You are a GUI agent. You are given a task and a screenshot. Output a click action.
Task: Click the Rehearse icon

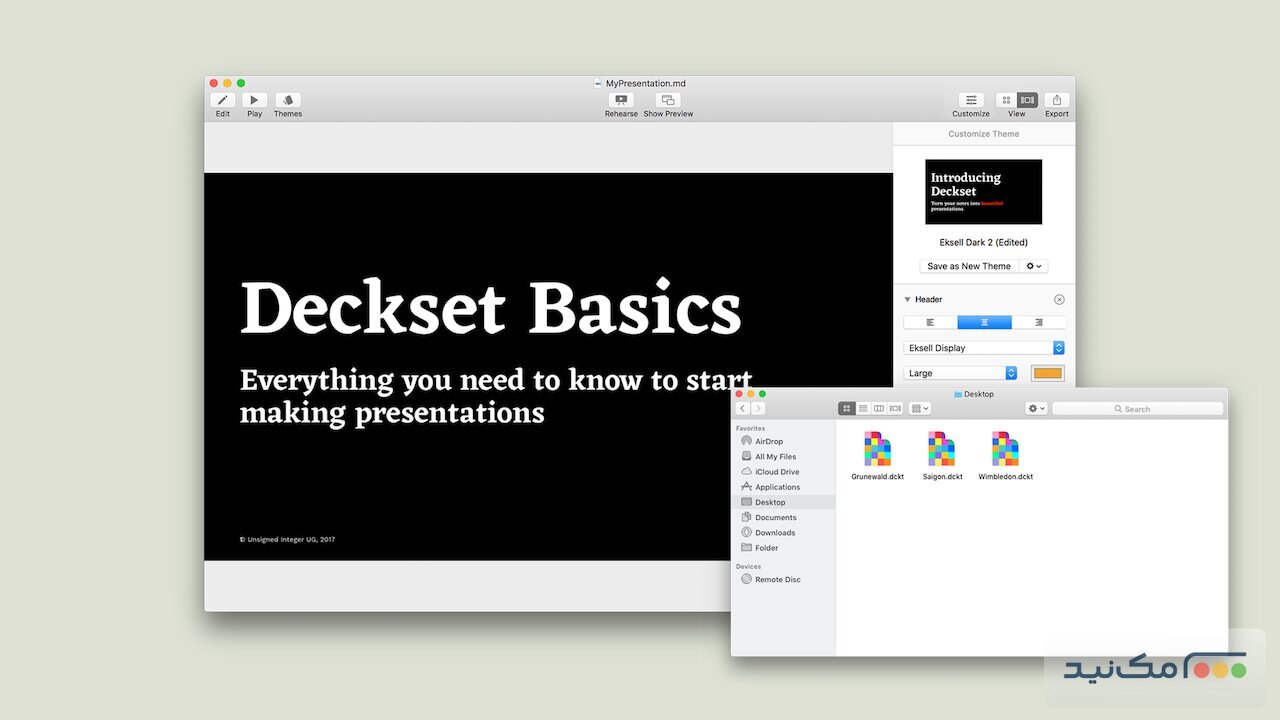pyautogui.click(x=621, y=100)
